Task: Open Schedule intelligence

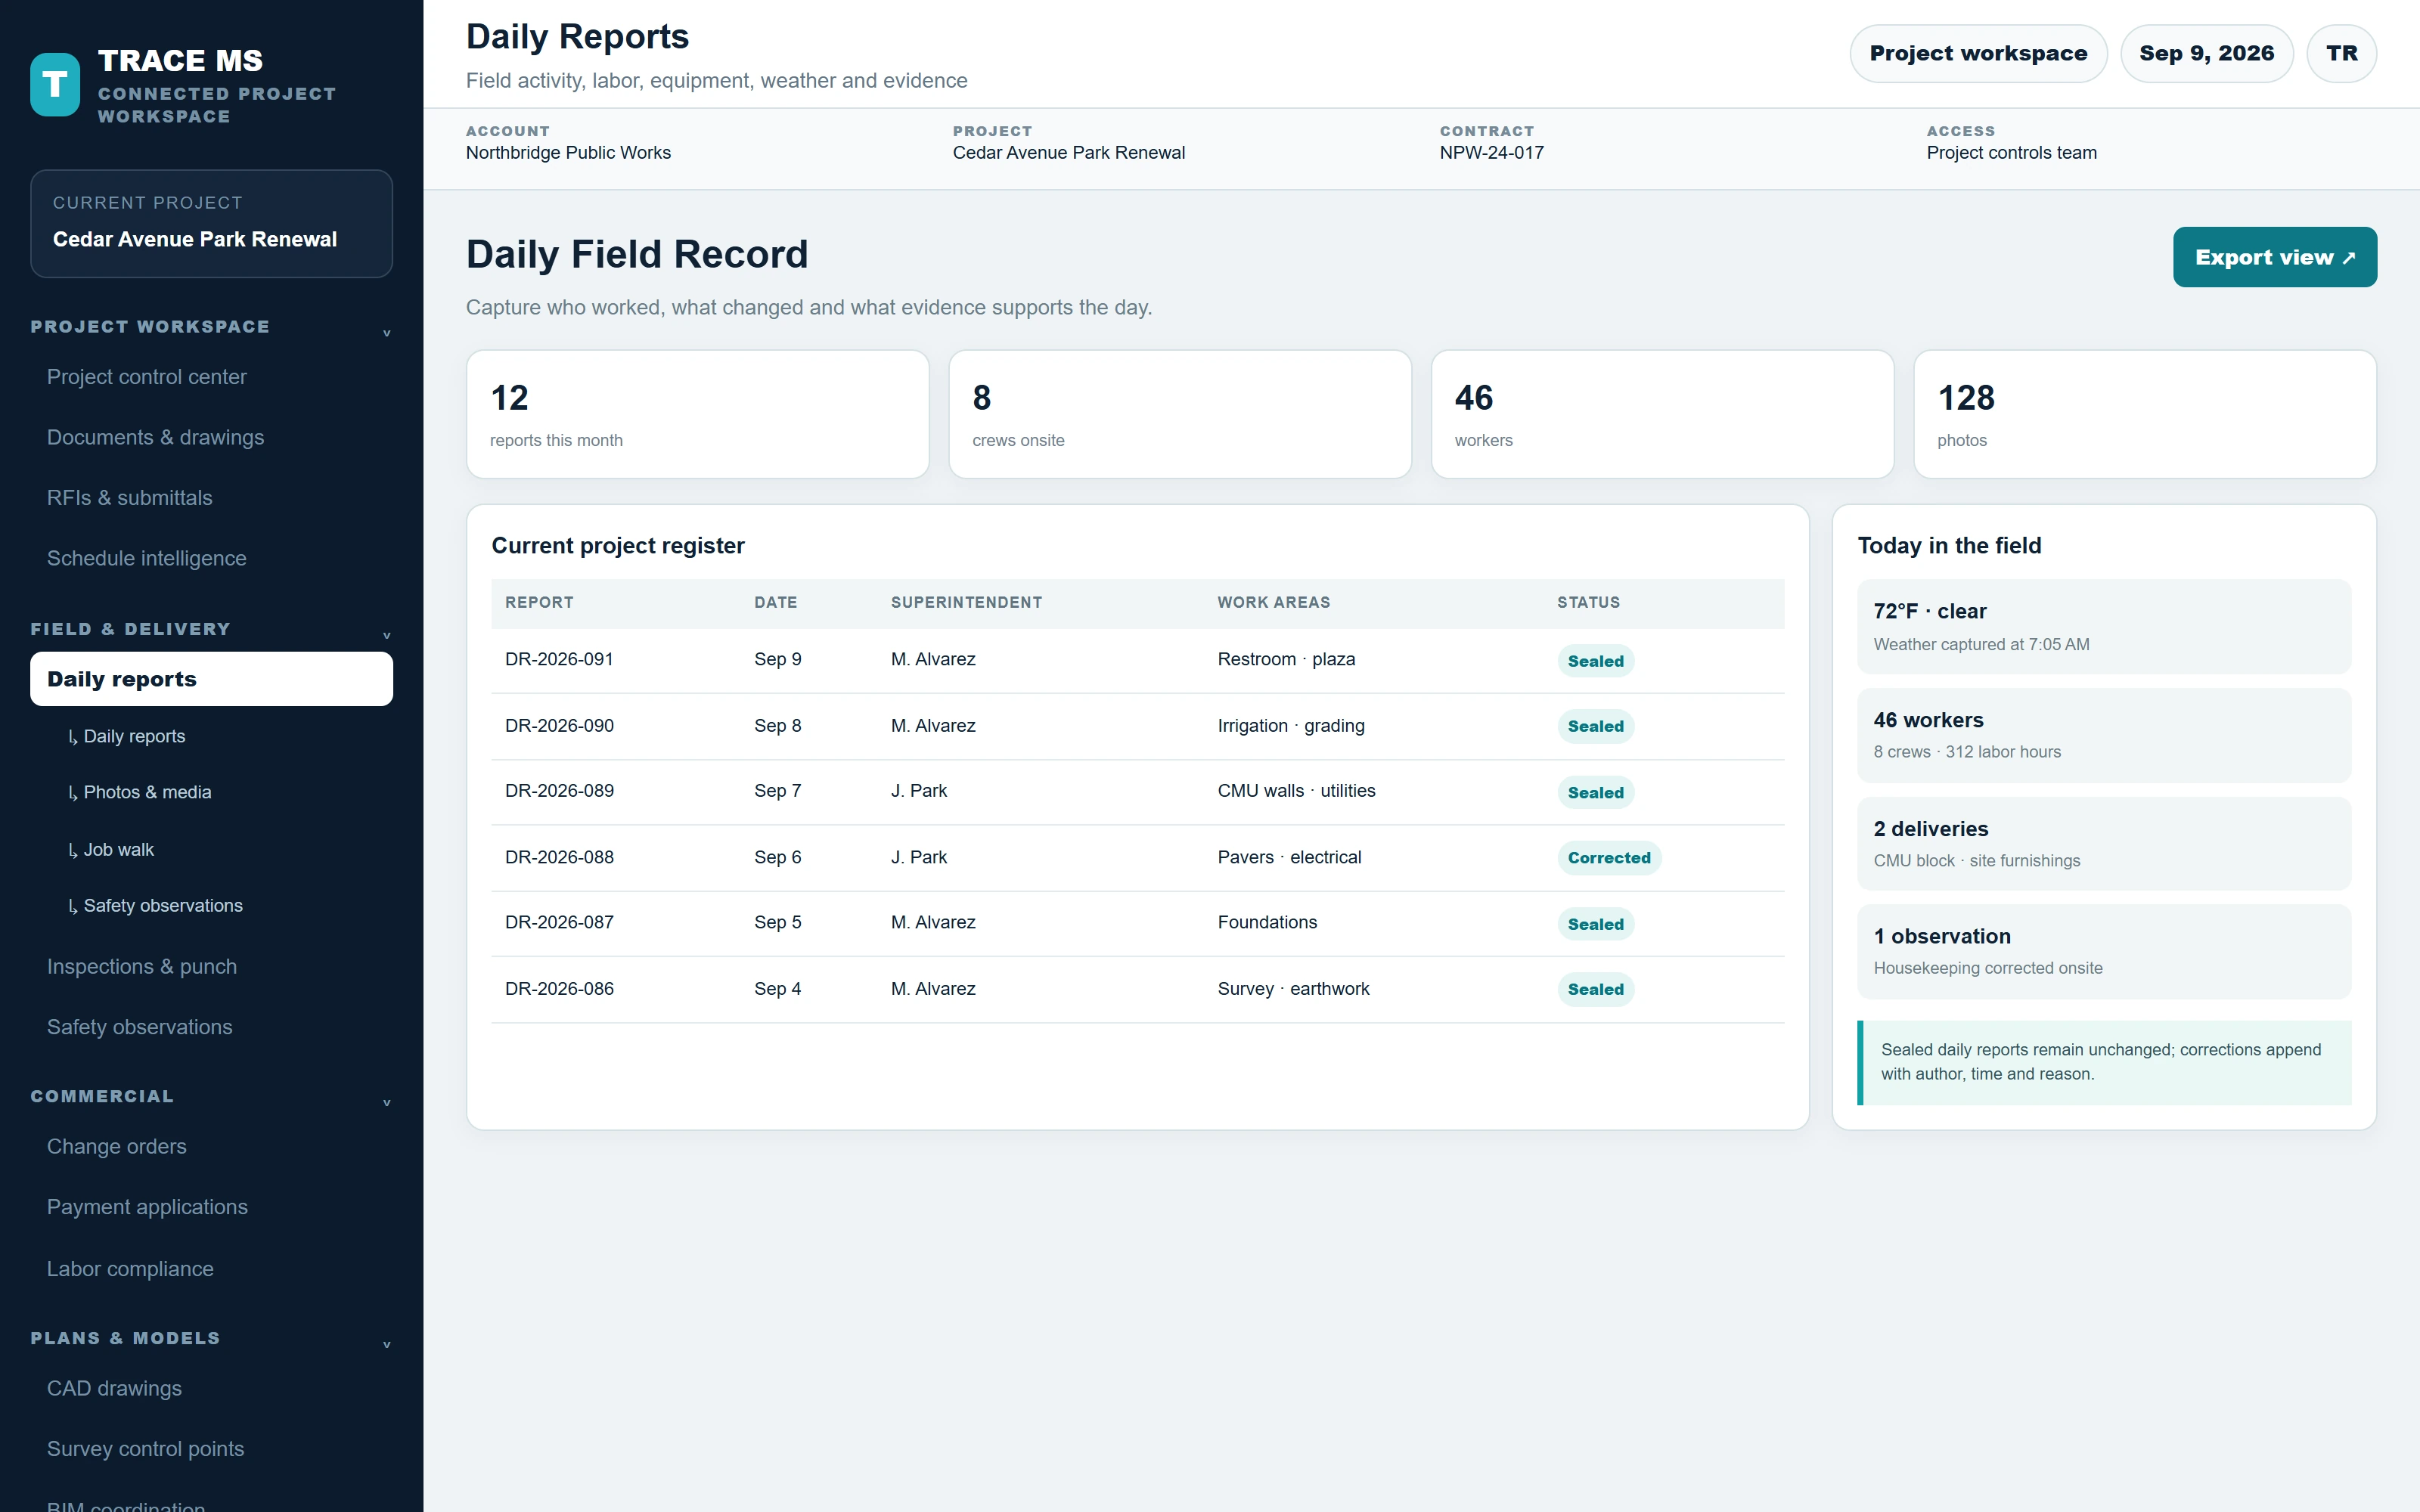Action: click(211, 558)
